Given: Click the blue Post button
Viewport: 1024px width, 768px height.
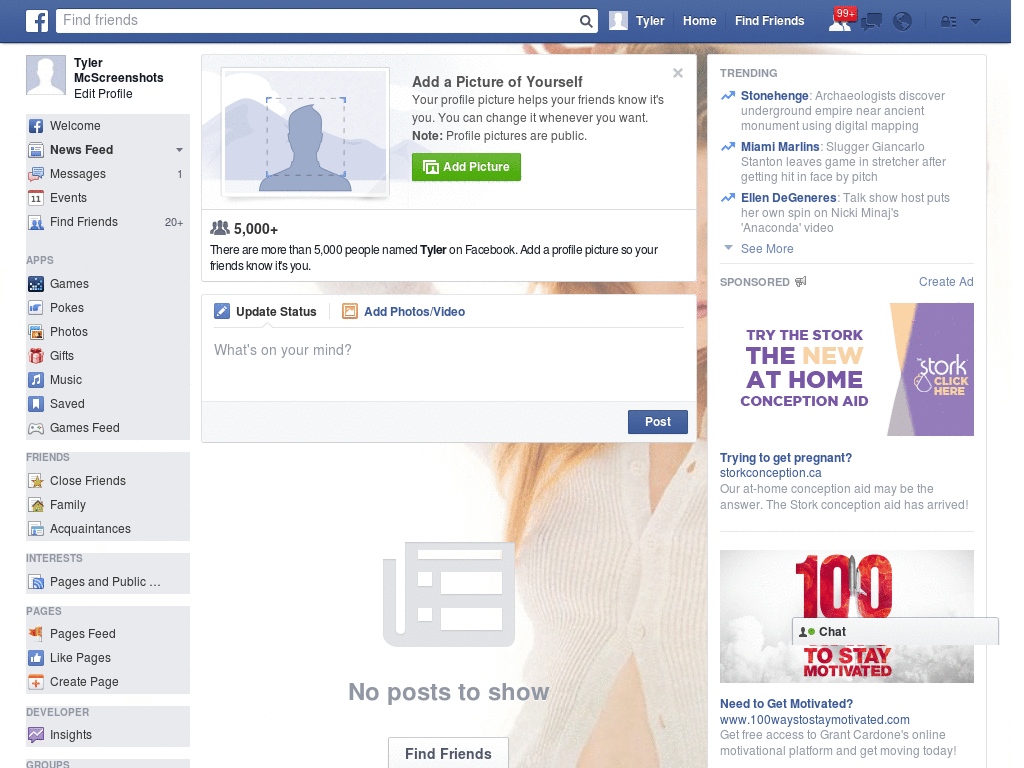Looking at the screenshot, I should coord(658,422).
